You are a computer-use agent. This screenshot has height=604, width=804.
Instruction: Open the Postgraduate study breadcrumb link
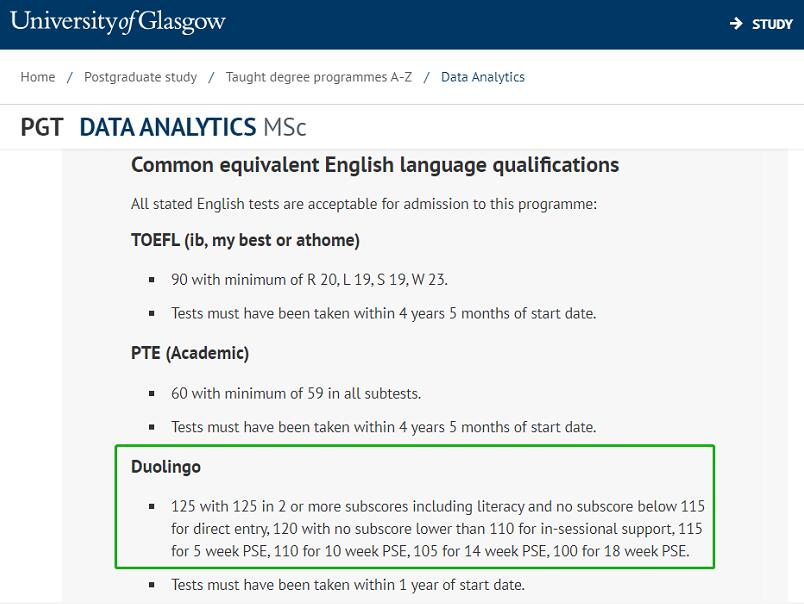[140, 76]
